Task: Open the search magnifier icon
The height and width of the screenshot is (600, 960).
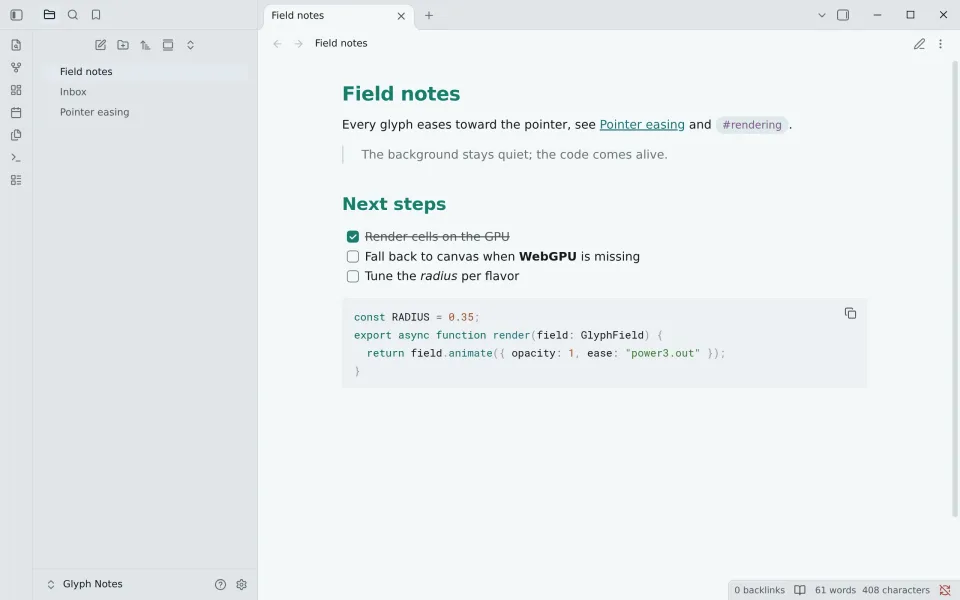Action: [x=73, y=15]
